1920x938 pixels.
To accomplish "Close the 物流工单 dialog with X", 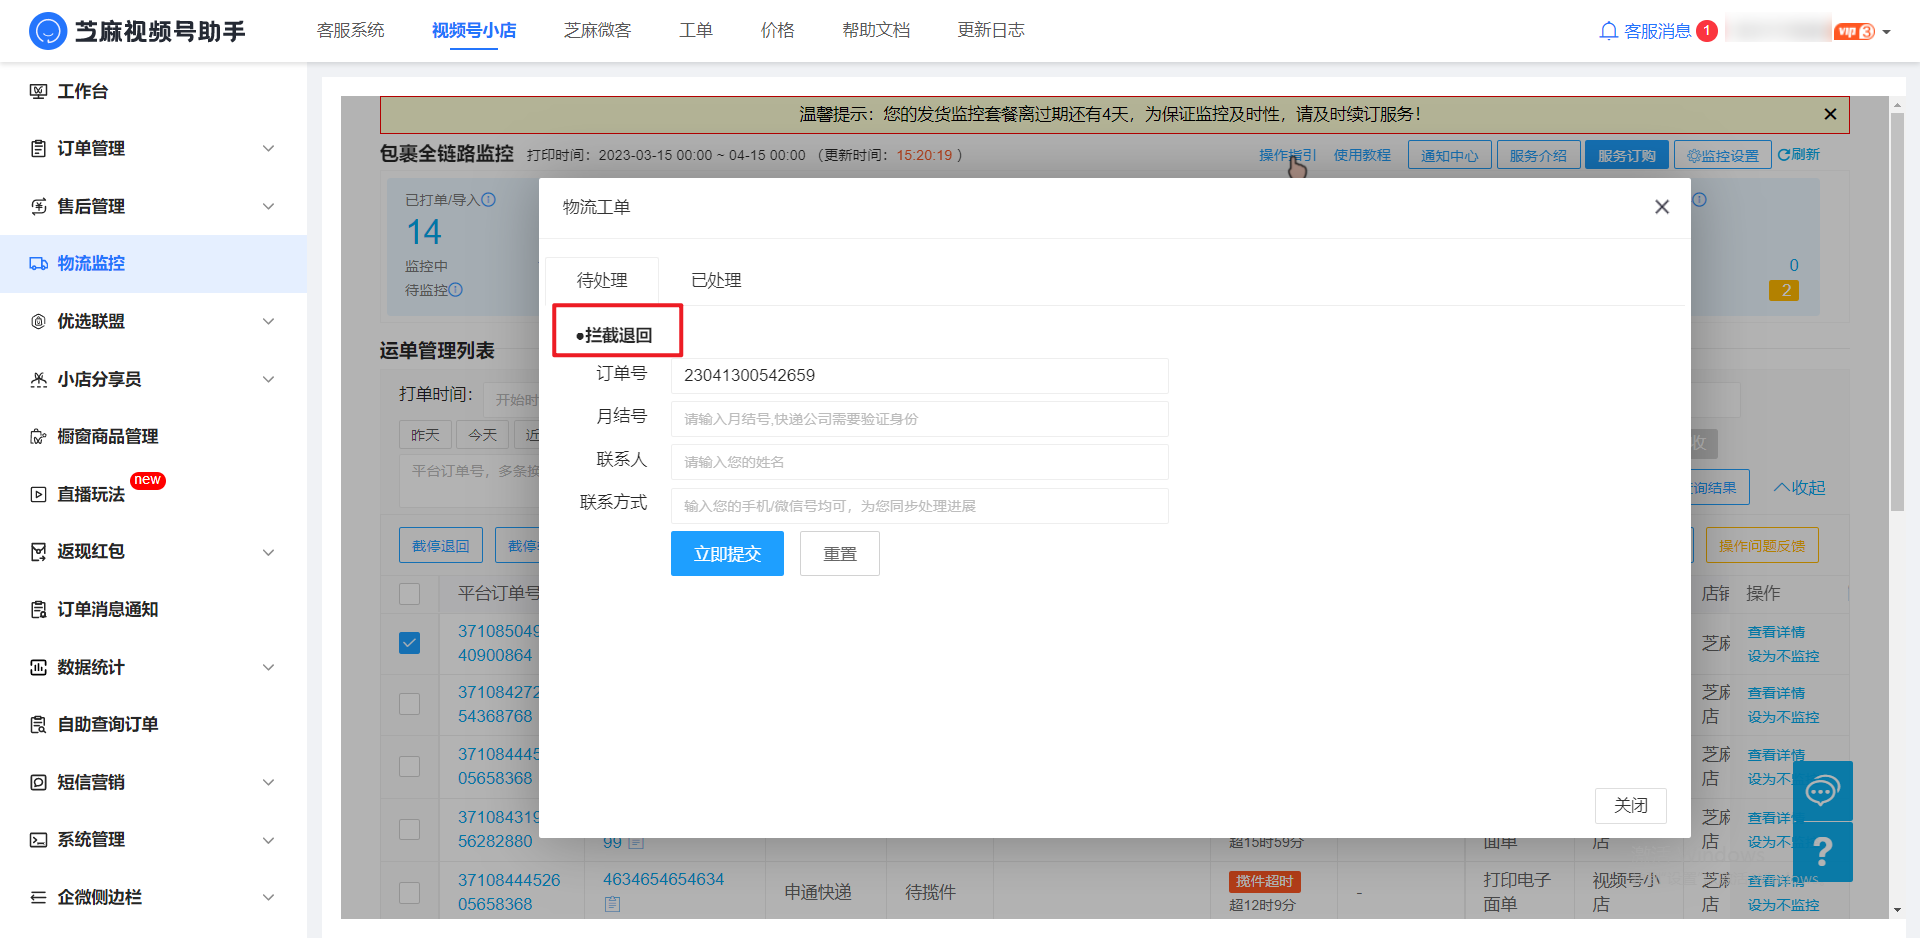I will [x=1662, y=207].
